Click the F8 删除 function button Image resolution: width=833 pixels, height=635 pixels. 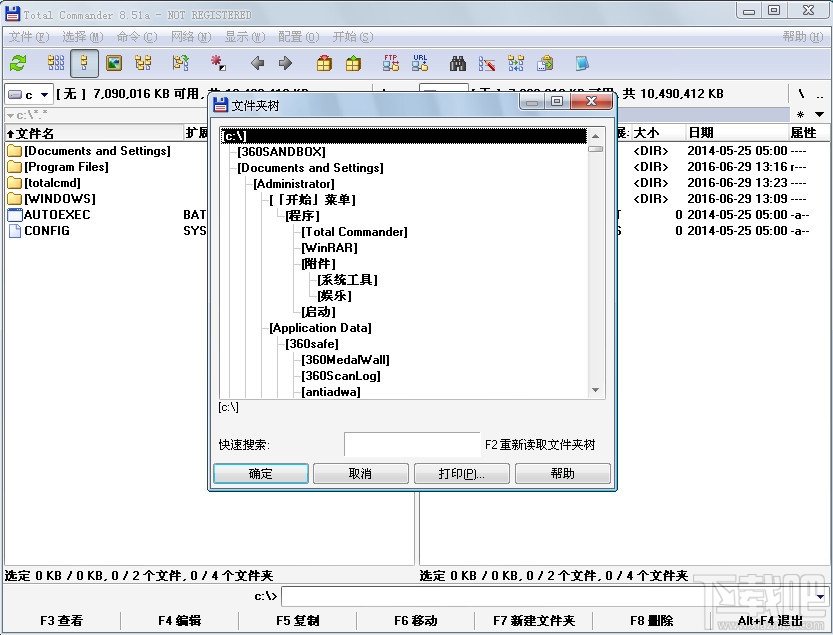coord(652,620)
